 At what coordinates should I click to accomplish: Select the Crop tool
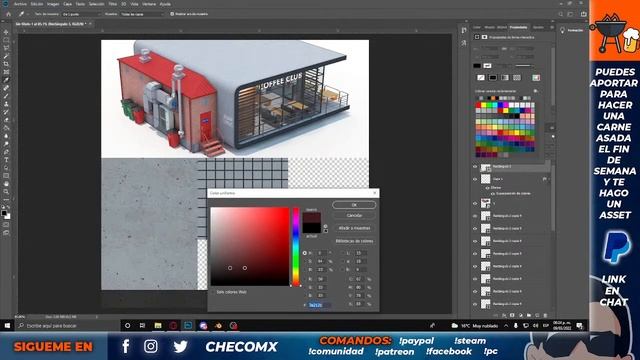6,64
